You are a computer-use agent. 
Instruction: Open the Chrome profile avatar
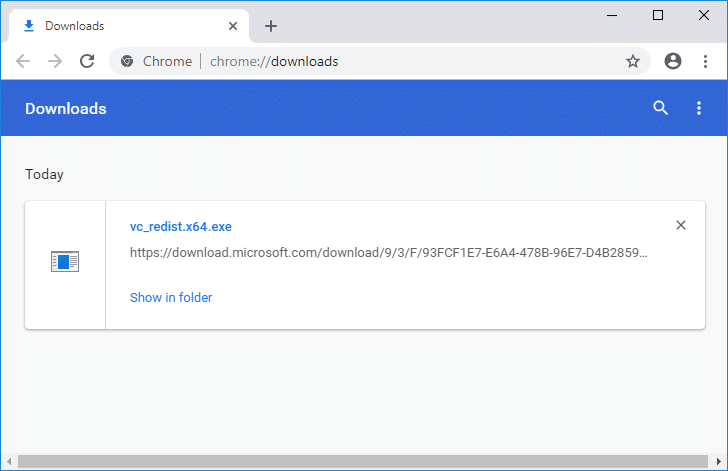[672, 61]
